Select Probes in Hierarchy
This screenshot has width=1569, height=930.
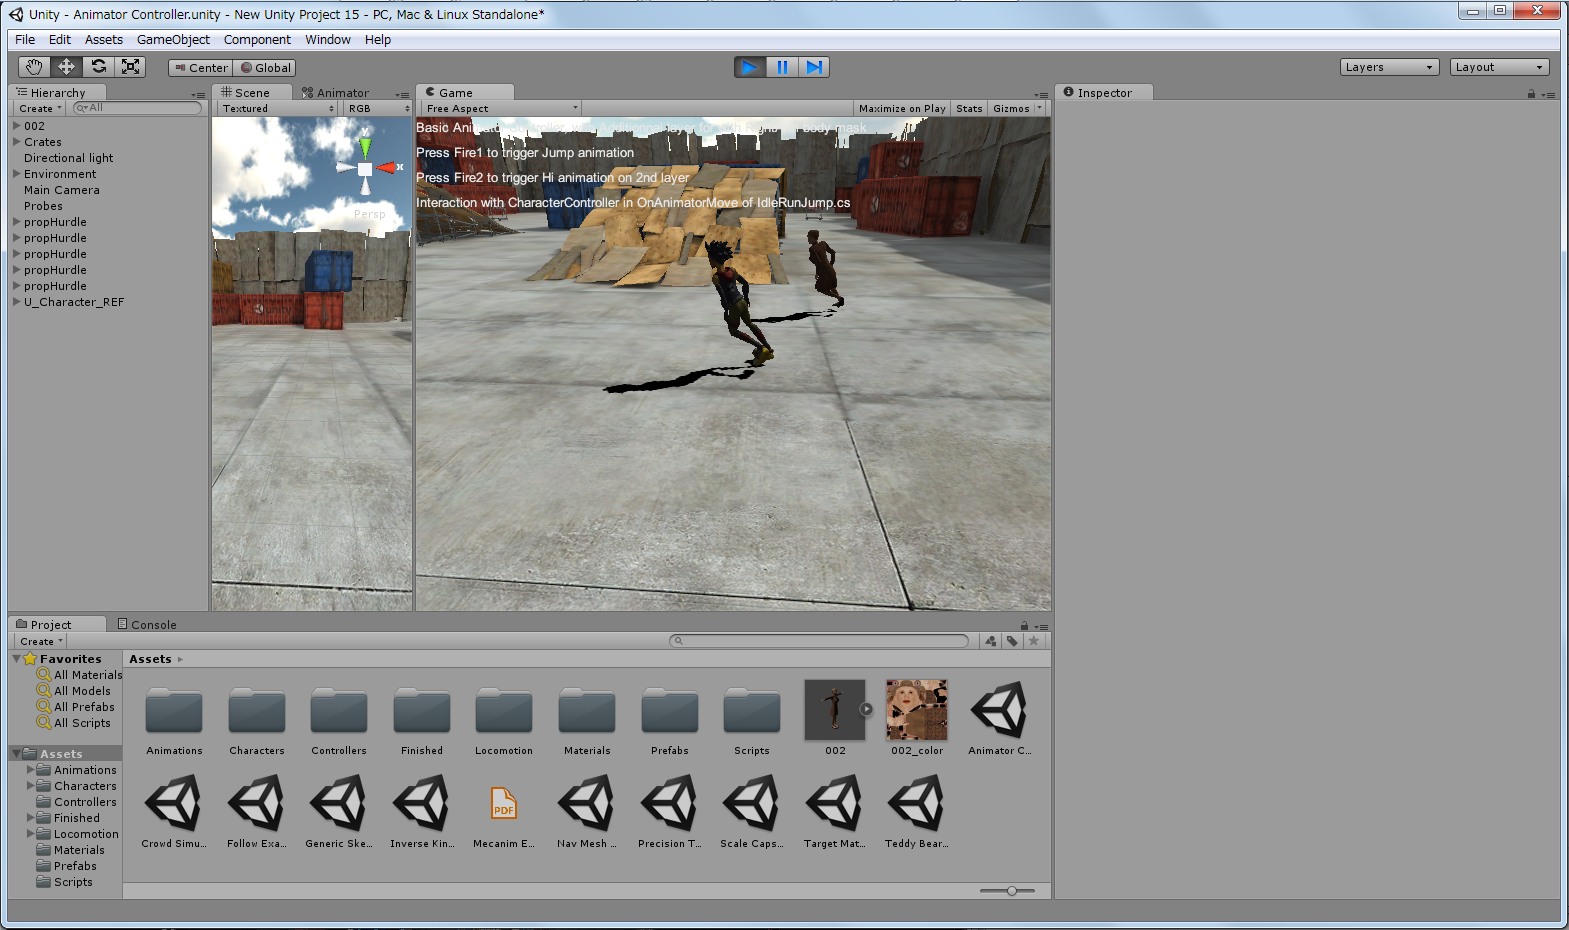[43, 206]
